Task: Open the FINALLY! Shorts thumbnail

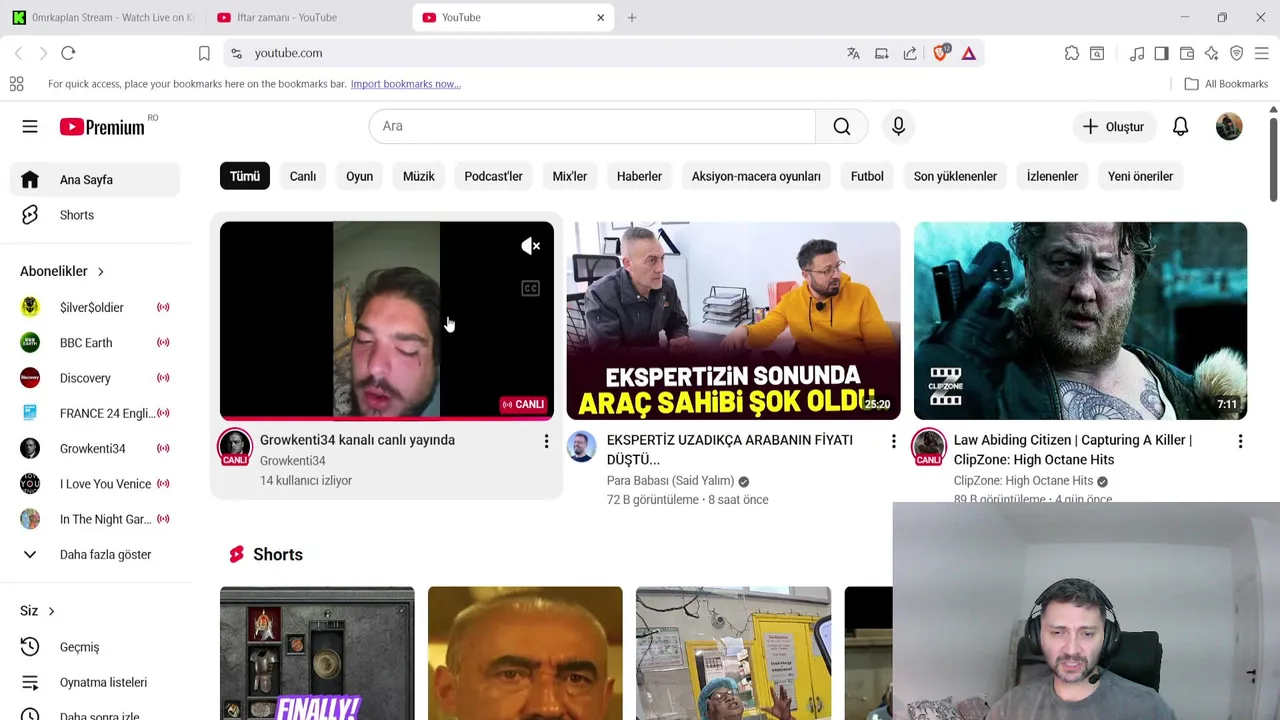Action: coord(317,653)
